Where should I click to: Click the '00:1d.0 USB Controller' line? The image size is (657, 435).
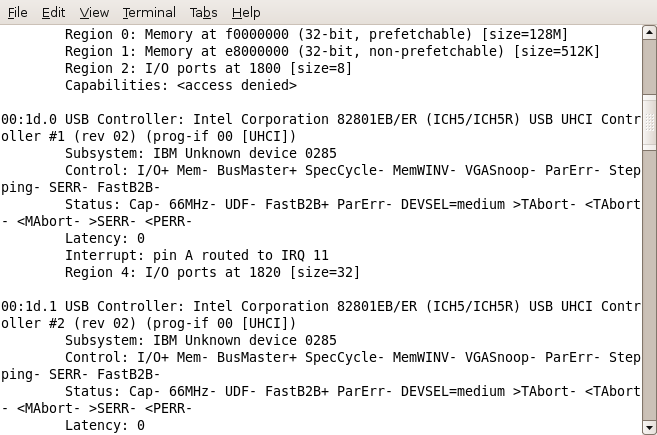coord(321,119)
